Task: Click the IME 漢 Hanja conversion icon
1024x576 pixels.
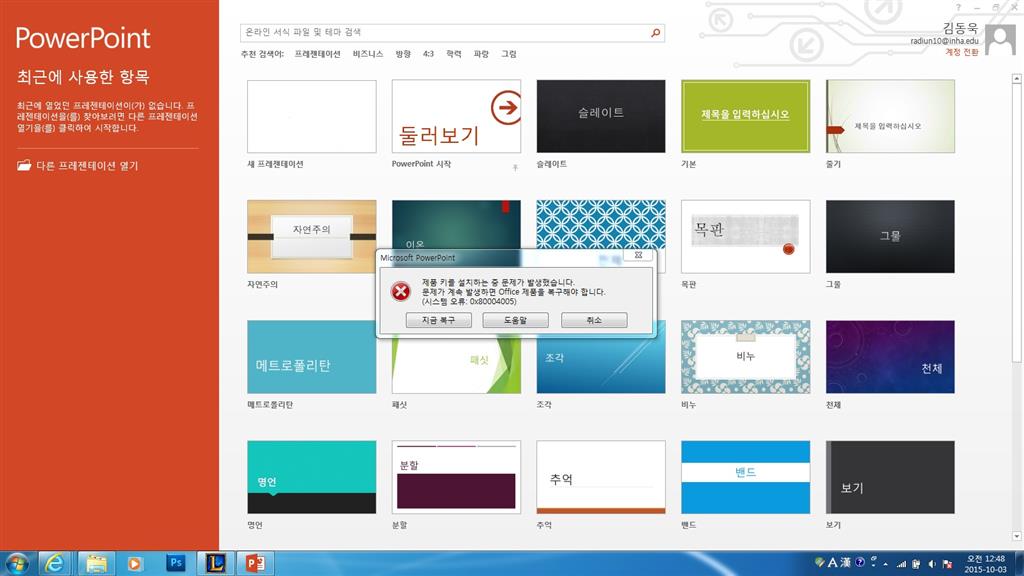Action: click(x=845, y=562)
